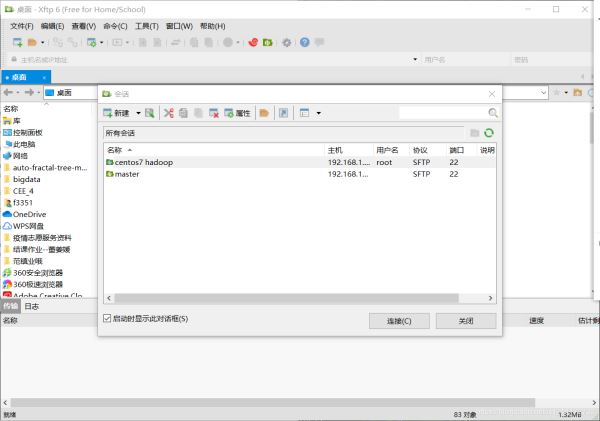Click the cut scissors icon in session dialog

168,113
